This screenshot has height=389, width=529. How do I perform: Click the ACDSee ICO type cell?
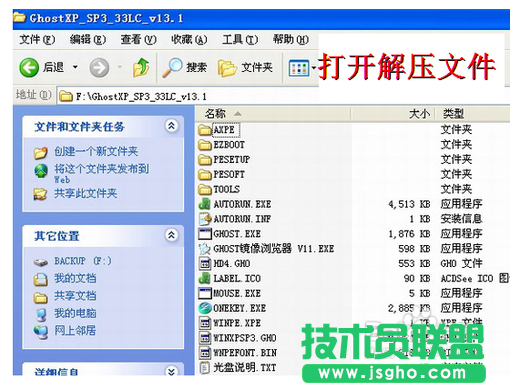point(475,278)
